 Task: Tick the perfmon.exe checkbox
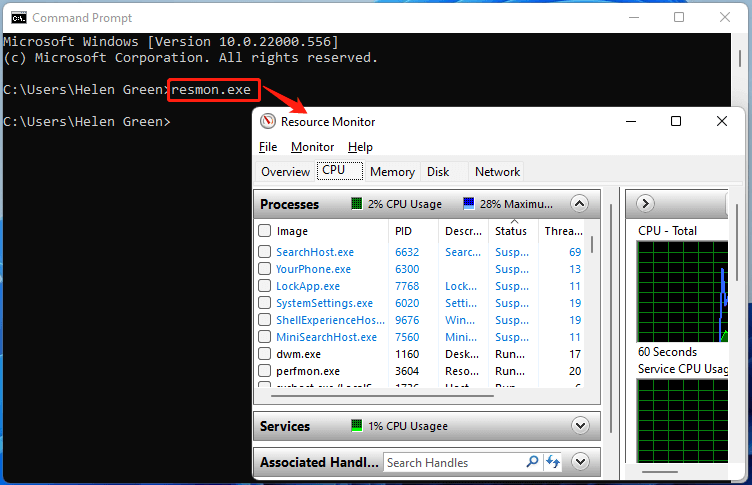click(264, 371)
